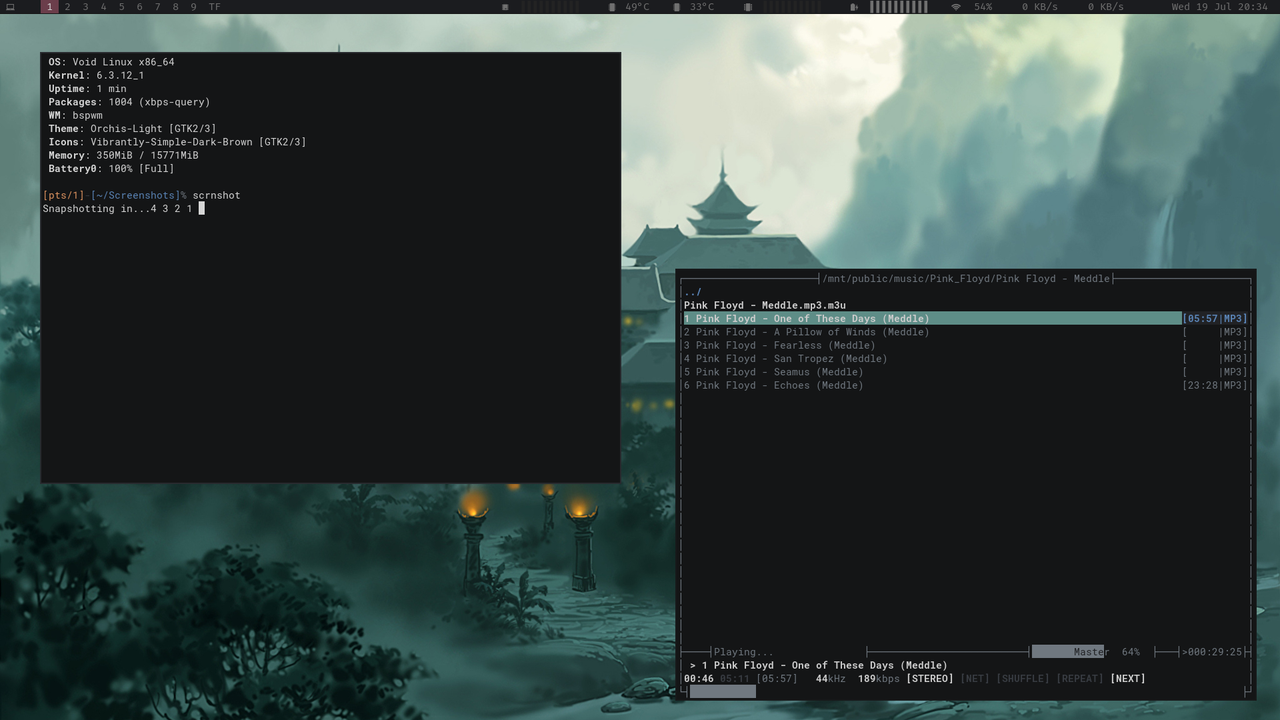1280x720 pixels.
Task: Click the 54% wifi strength value
Action: pos(983,7)
